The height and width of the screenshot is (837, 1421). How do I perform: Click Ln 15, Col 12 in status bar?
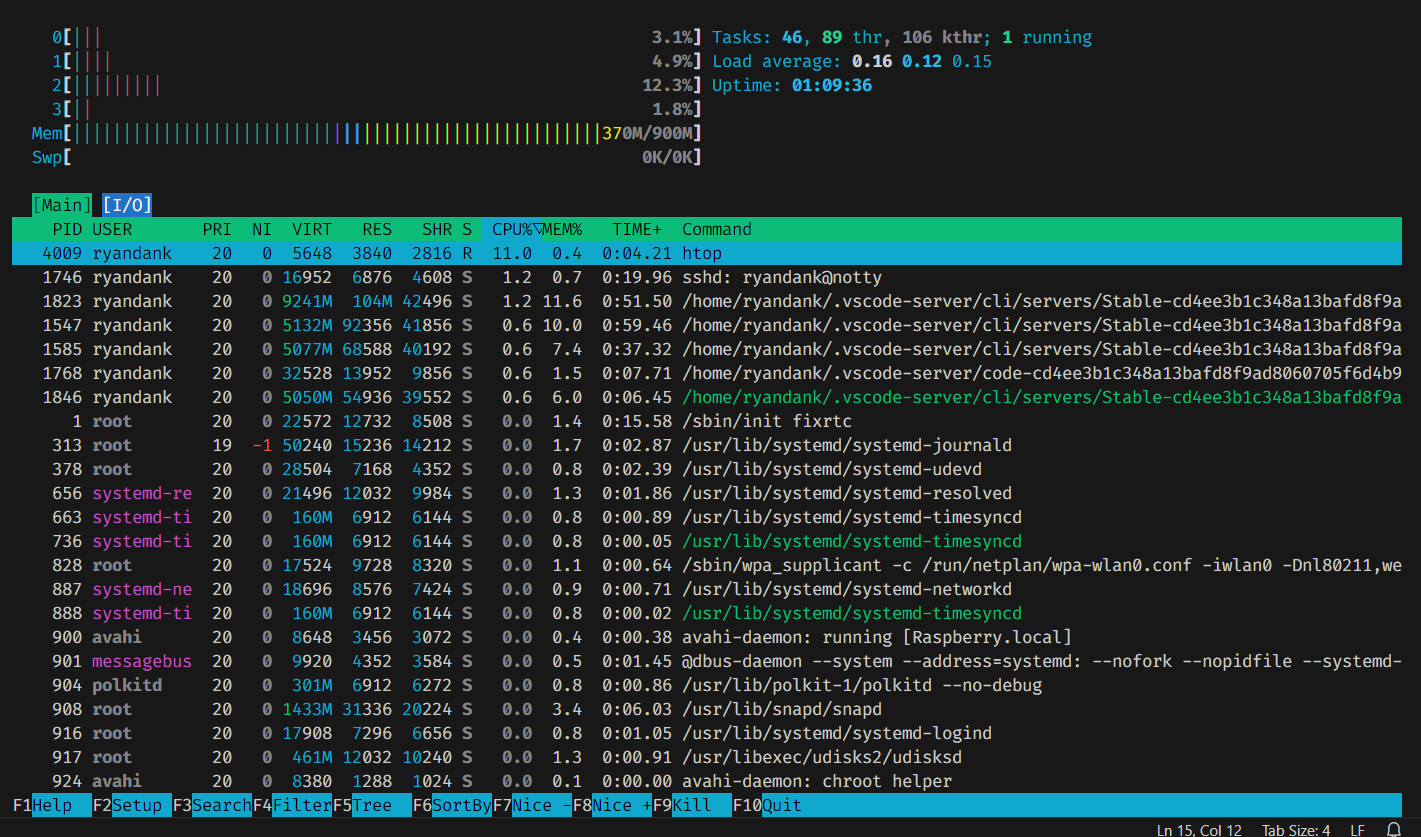1199,829
